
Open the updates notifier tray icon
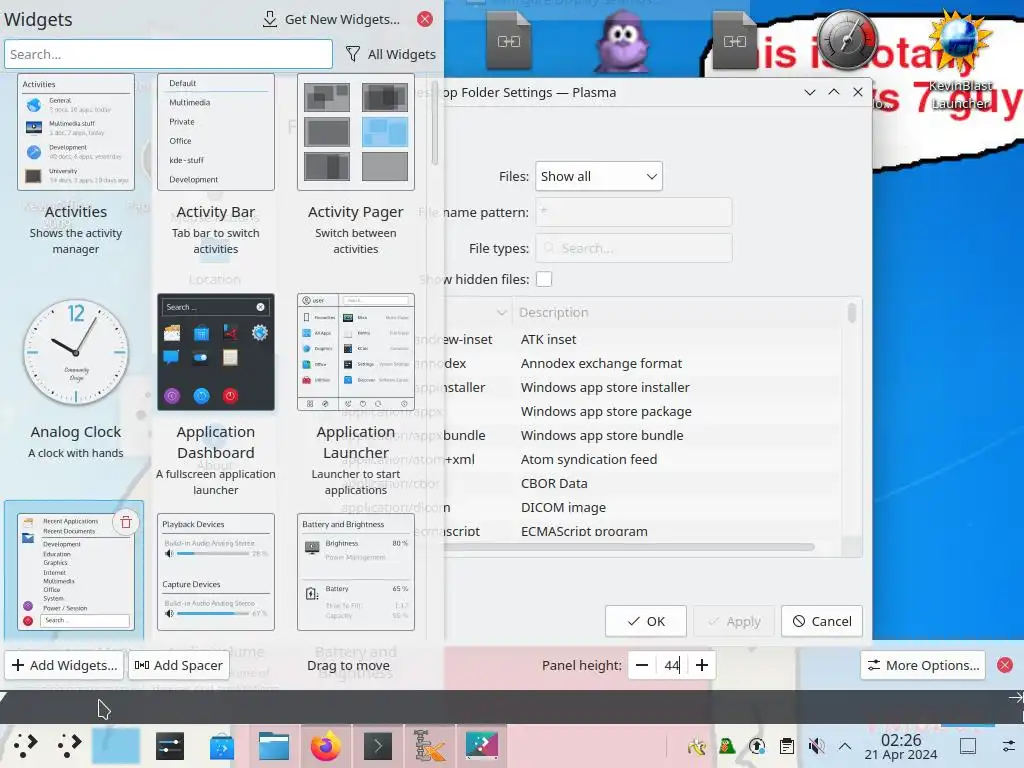(x=757, y=745)
